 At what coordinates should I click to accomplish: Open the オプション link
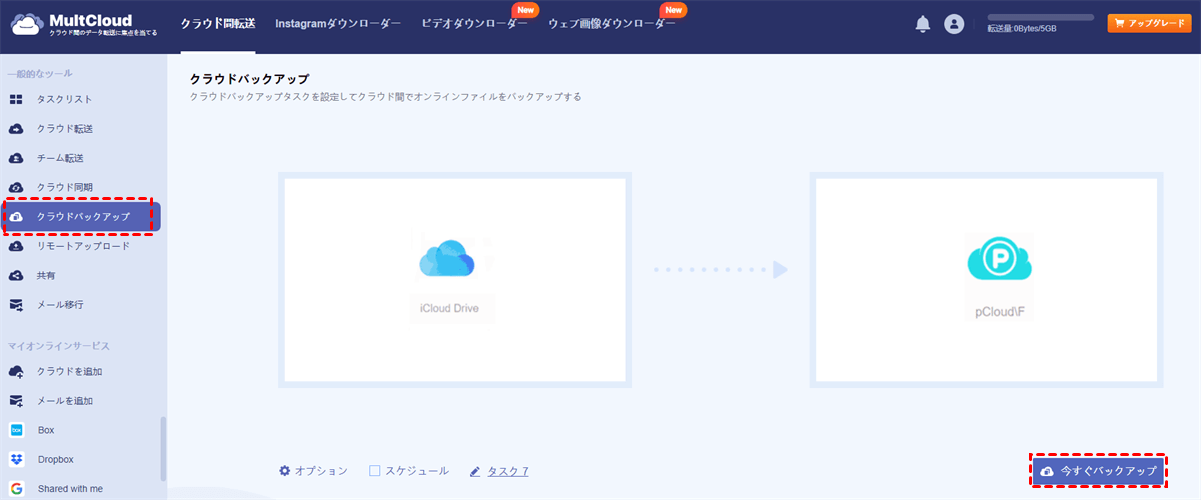pyautogui.click(x=321, y=470)
